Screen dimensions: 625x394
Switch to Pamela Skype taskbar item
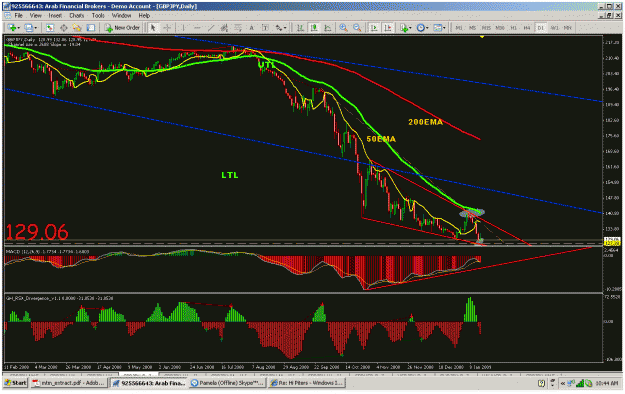pyautogui.click(x=227, y=383)
